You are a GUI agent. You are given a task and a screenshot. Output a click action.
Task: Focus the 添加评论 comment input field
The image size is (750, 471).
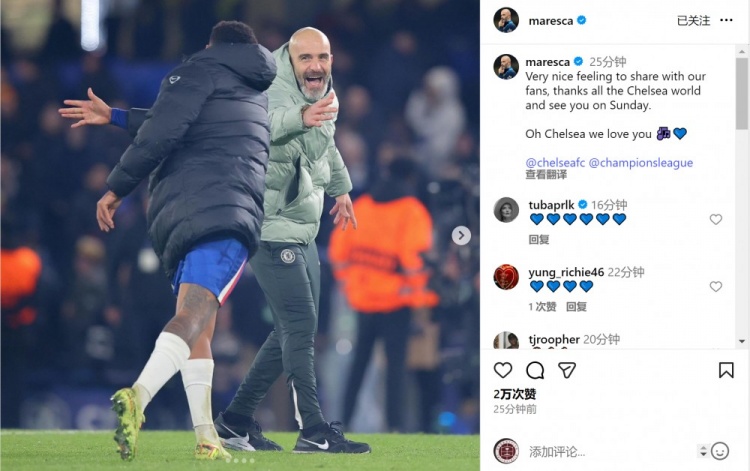(x=612, y=451)
